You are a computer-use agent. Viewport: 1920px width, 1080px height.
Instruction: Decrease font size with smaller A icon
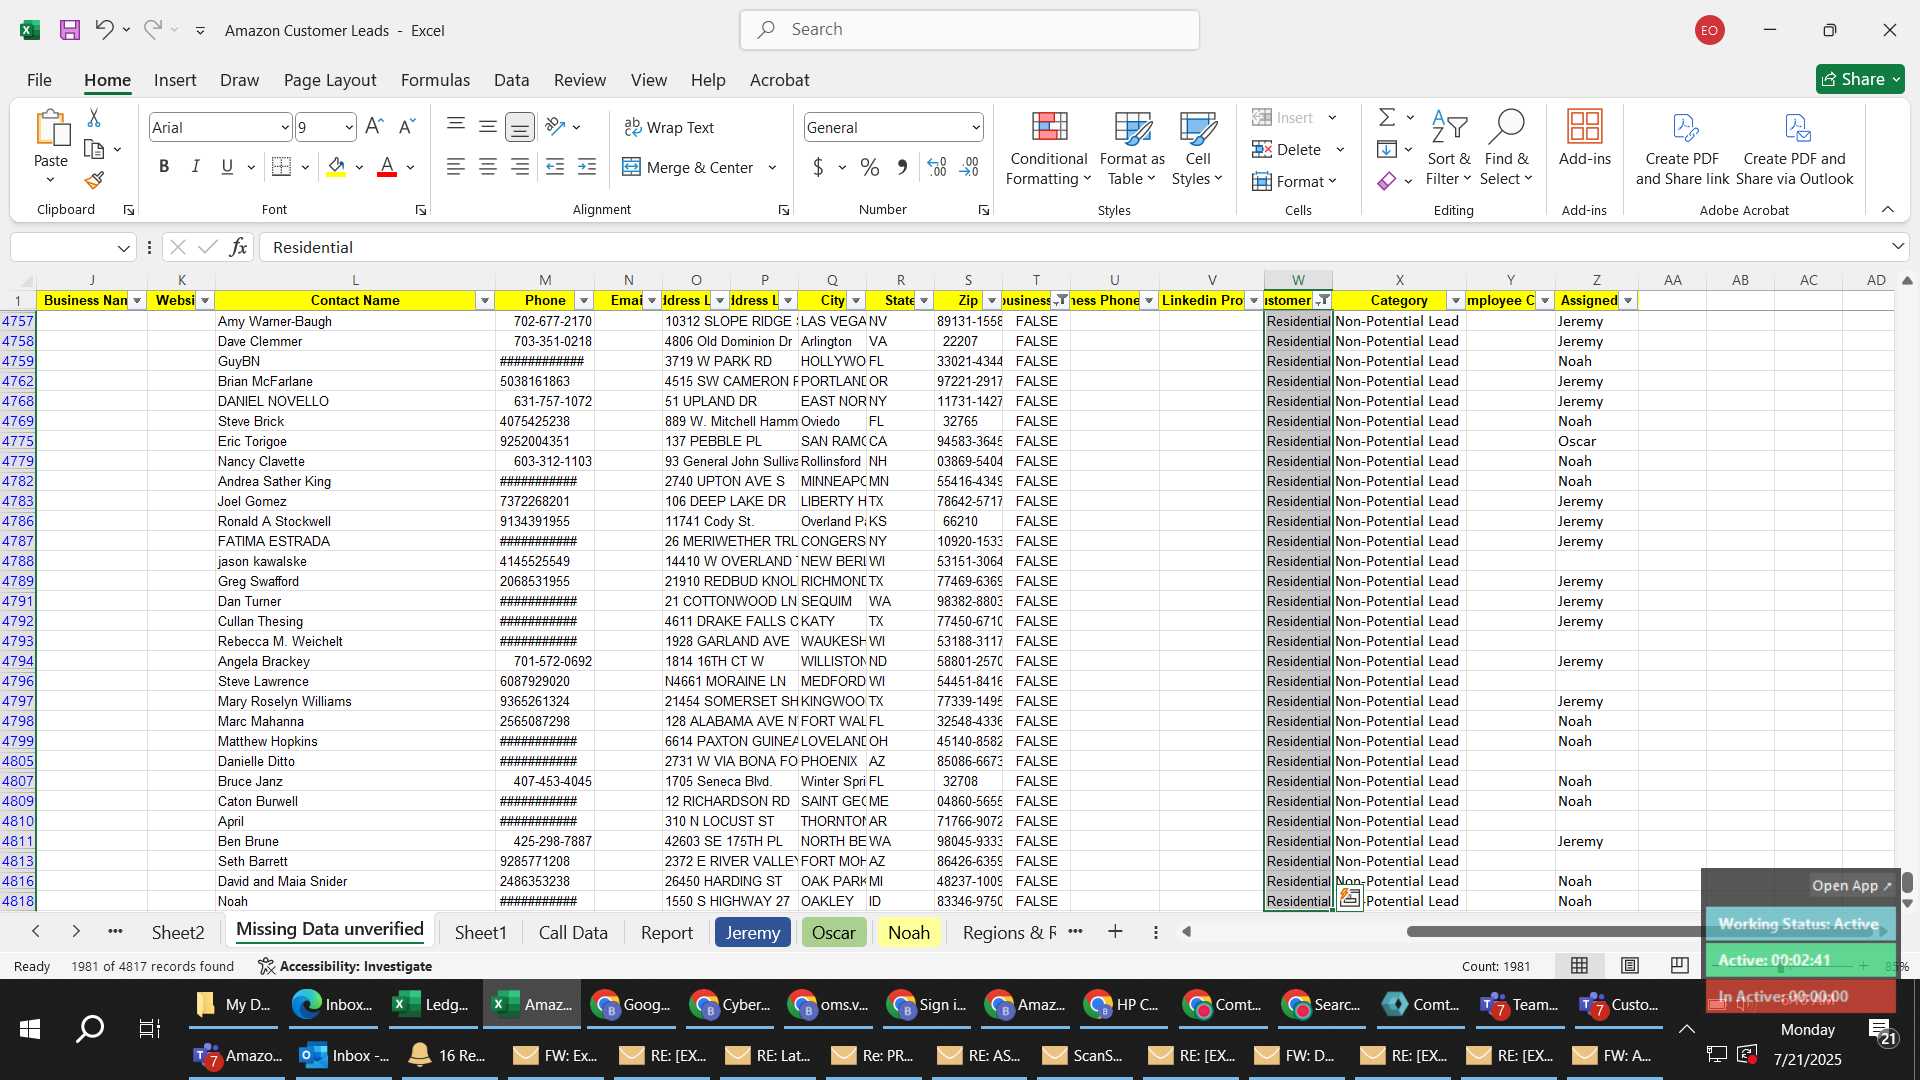[406, 127]
